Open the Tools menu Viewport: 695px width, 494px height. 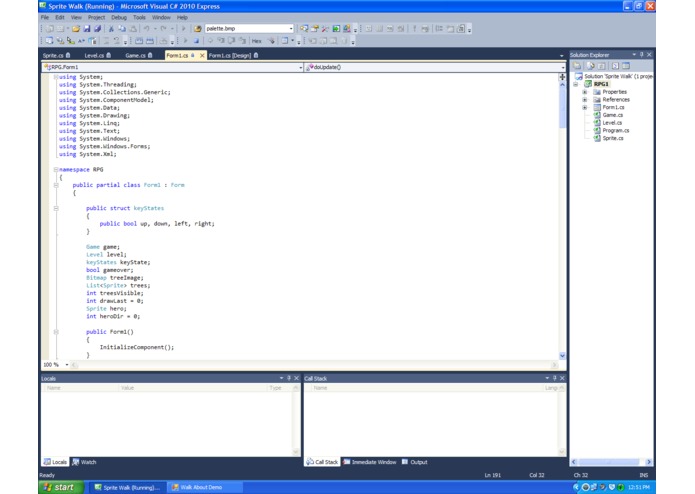pyautogui.click(x=139, y=17)
